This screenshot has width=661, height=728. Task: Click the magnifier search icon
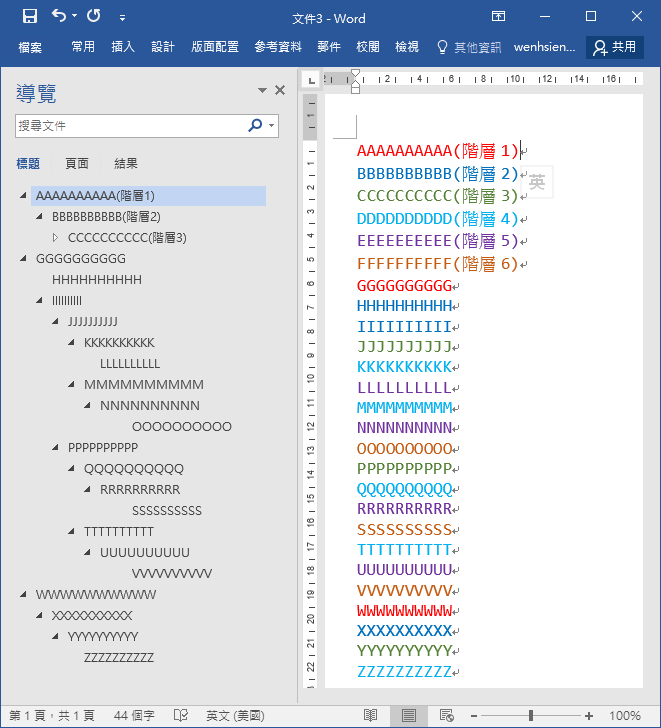tap(255, 125)
